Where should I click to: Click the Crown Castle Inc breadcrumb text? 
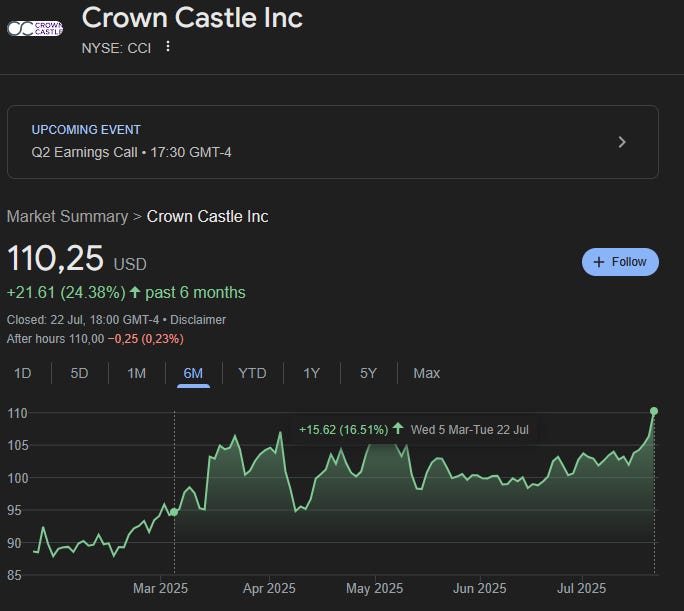[x=208, y=216]
